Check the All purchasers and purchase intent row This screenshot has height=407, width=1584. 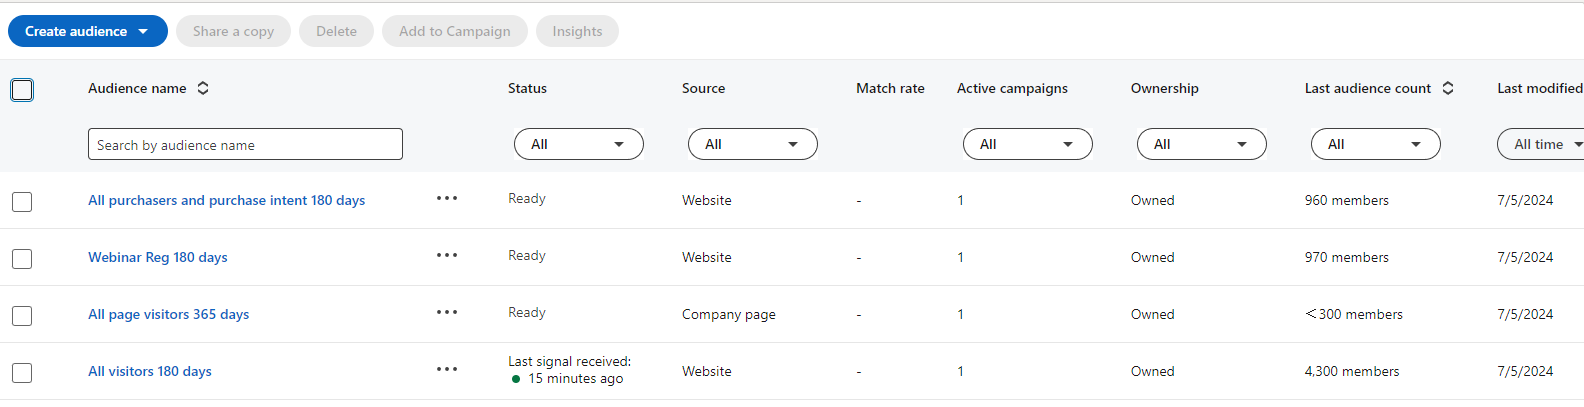(22, 202)
